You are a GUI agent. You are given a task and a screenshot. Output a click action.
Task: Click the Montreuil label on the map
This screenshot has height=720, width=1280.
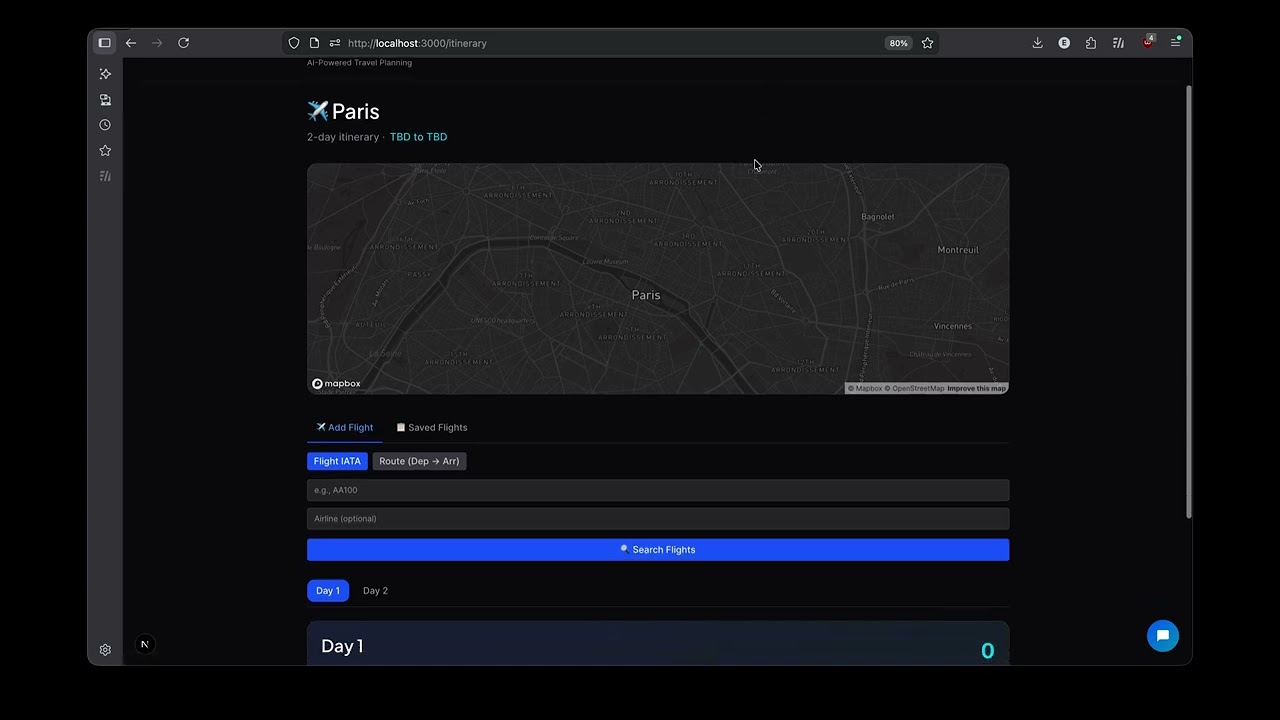[958, 250]
